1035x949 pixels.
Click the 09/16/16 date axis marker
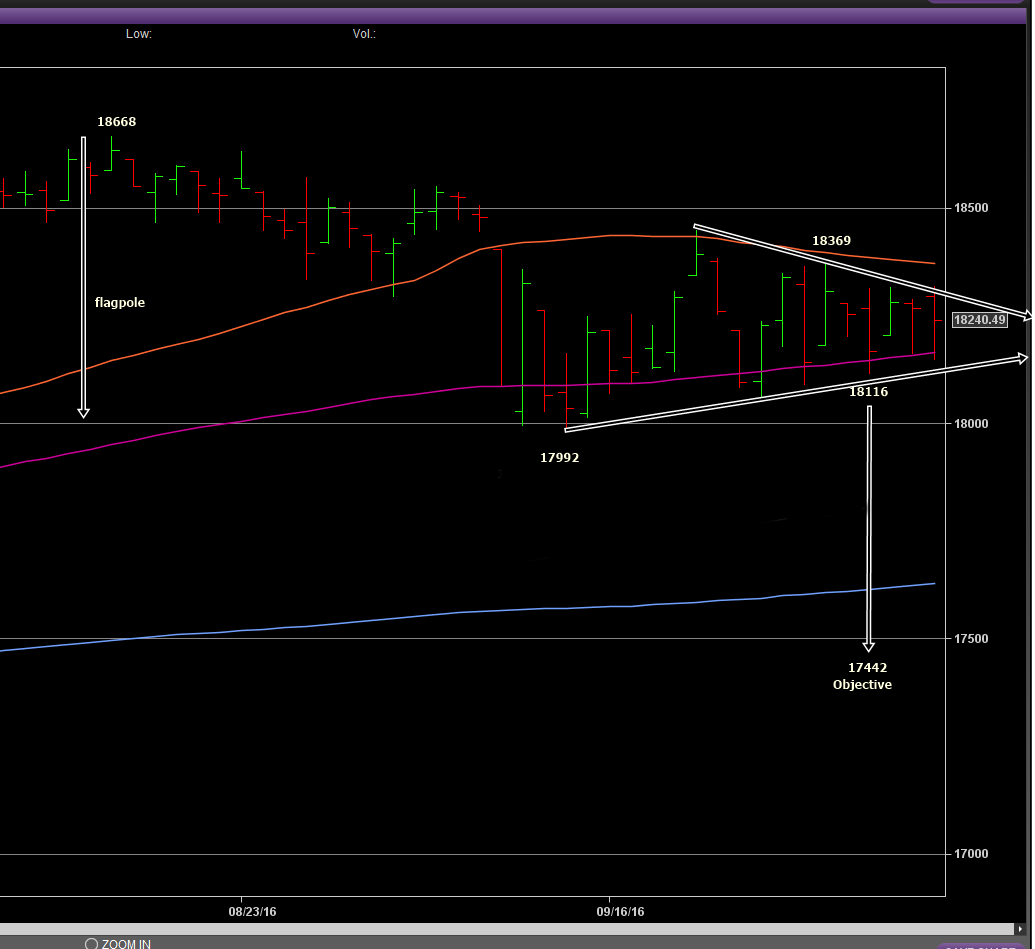pos(620,911)
